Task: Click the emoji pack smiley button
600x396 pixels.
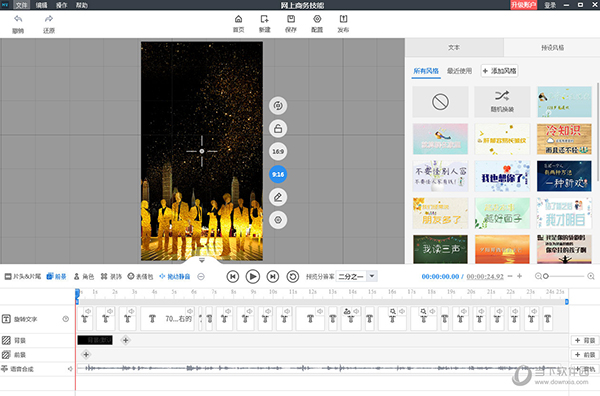Action: [140, 276]
